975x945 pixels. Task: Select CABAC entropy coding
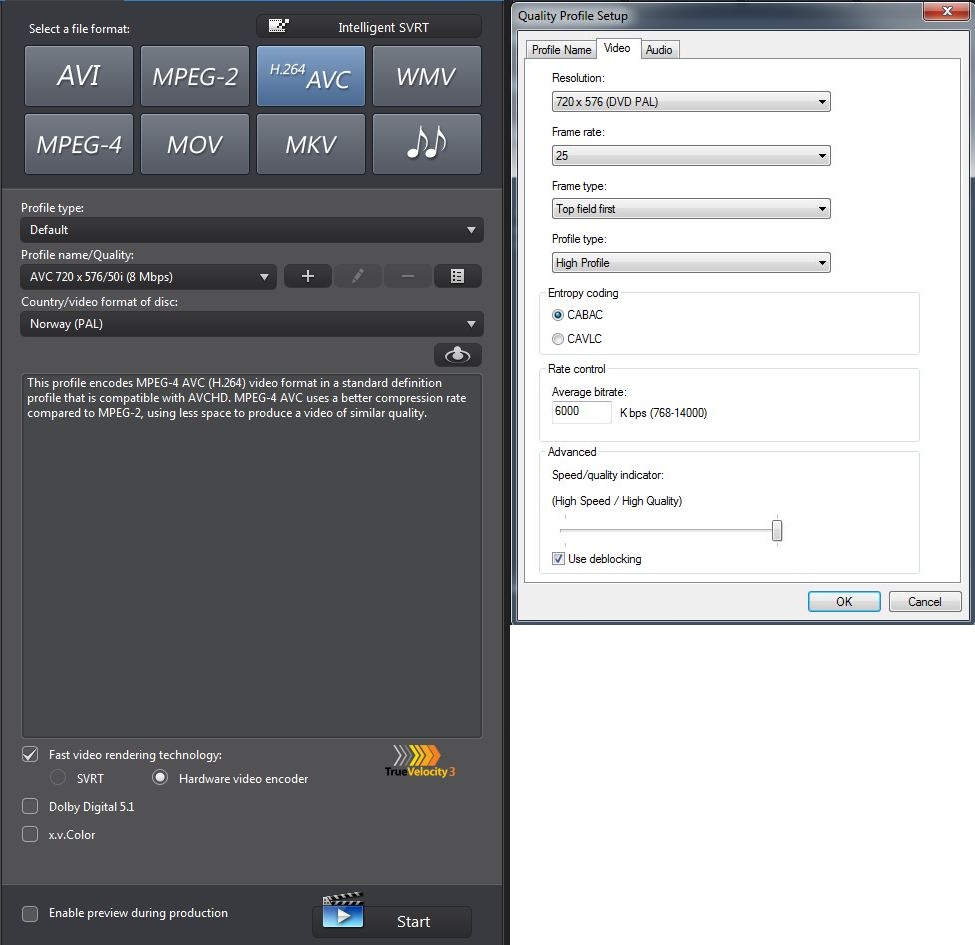558,315
